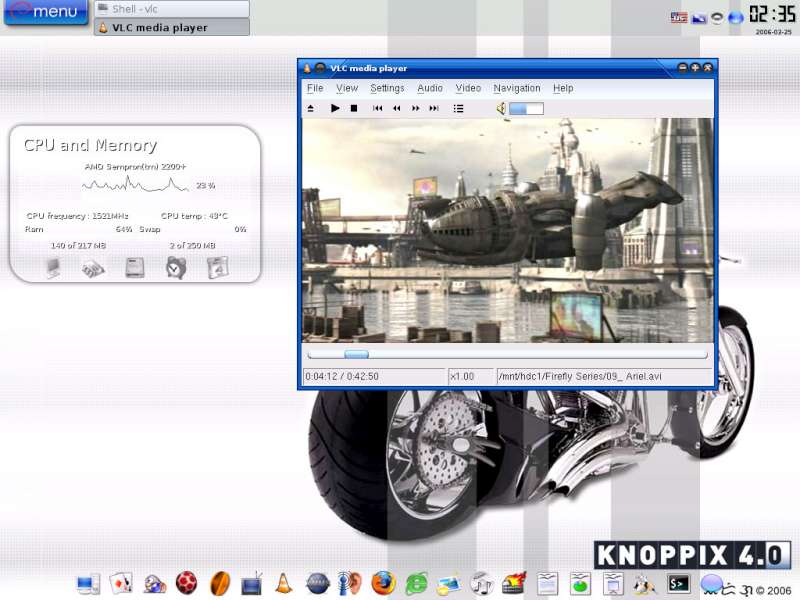Click the blue globe tray icon
Image resolution: width=800 pixels, height=600 pixels.
(x=735, y=18)
